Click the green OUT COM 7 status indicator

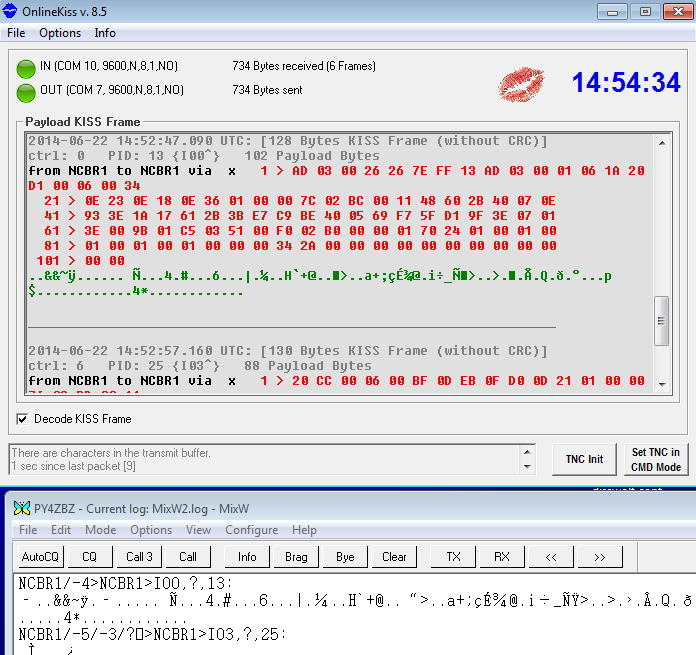pyautogui.click(x=26, y=93)
